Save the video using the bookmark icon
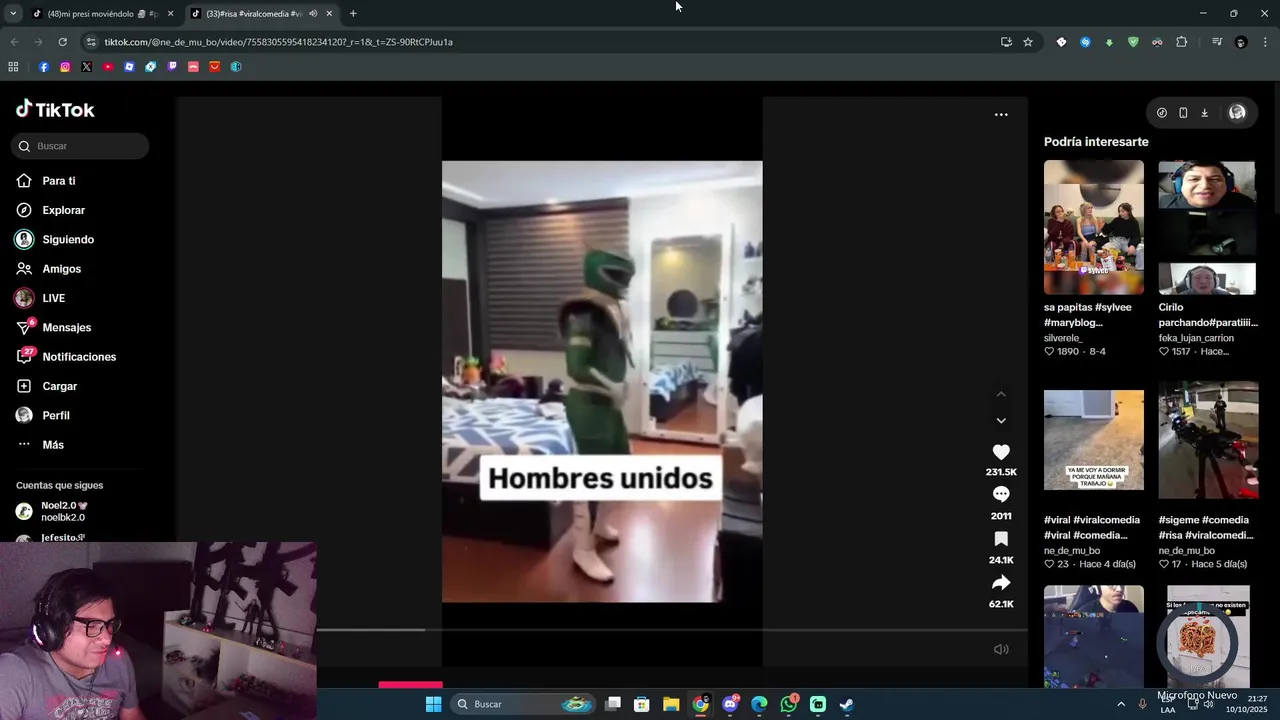Viewport: 1280px width, 720px height. pos(1001,539)
